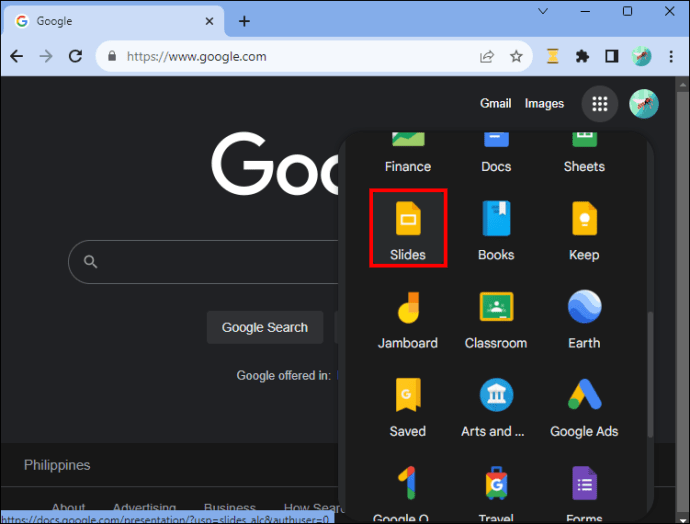Open the hourglass extension
690x524 pixels.
click(553, 56)
